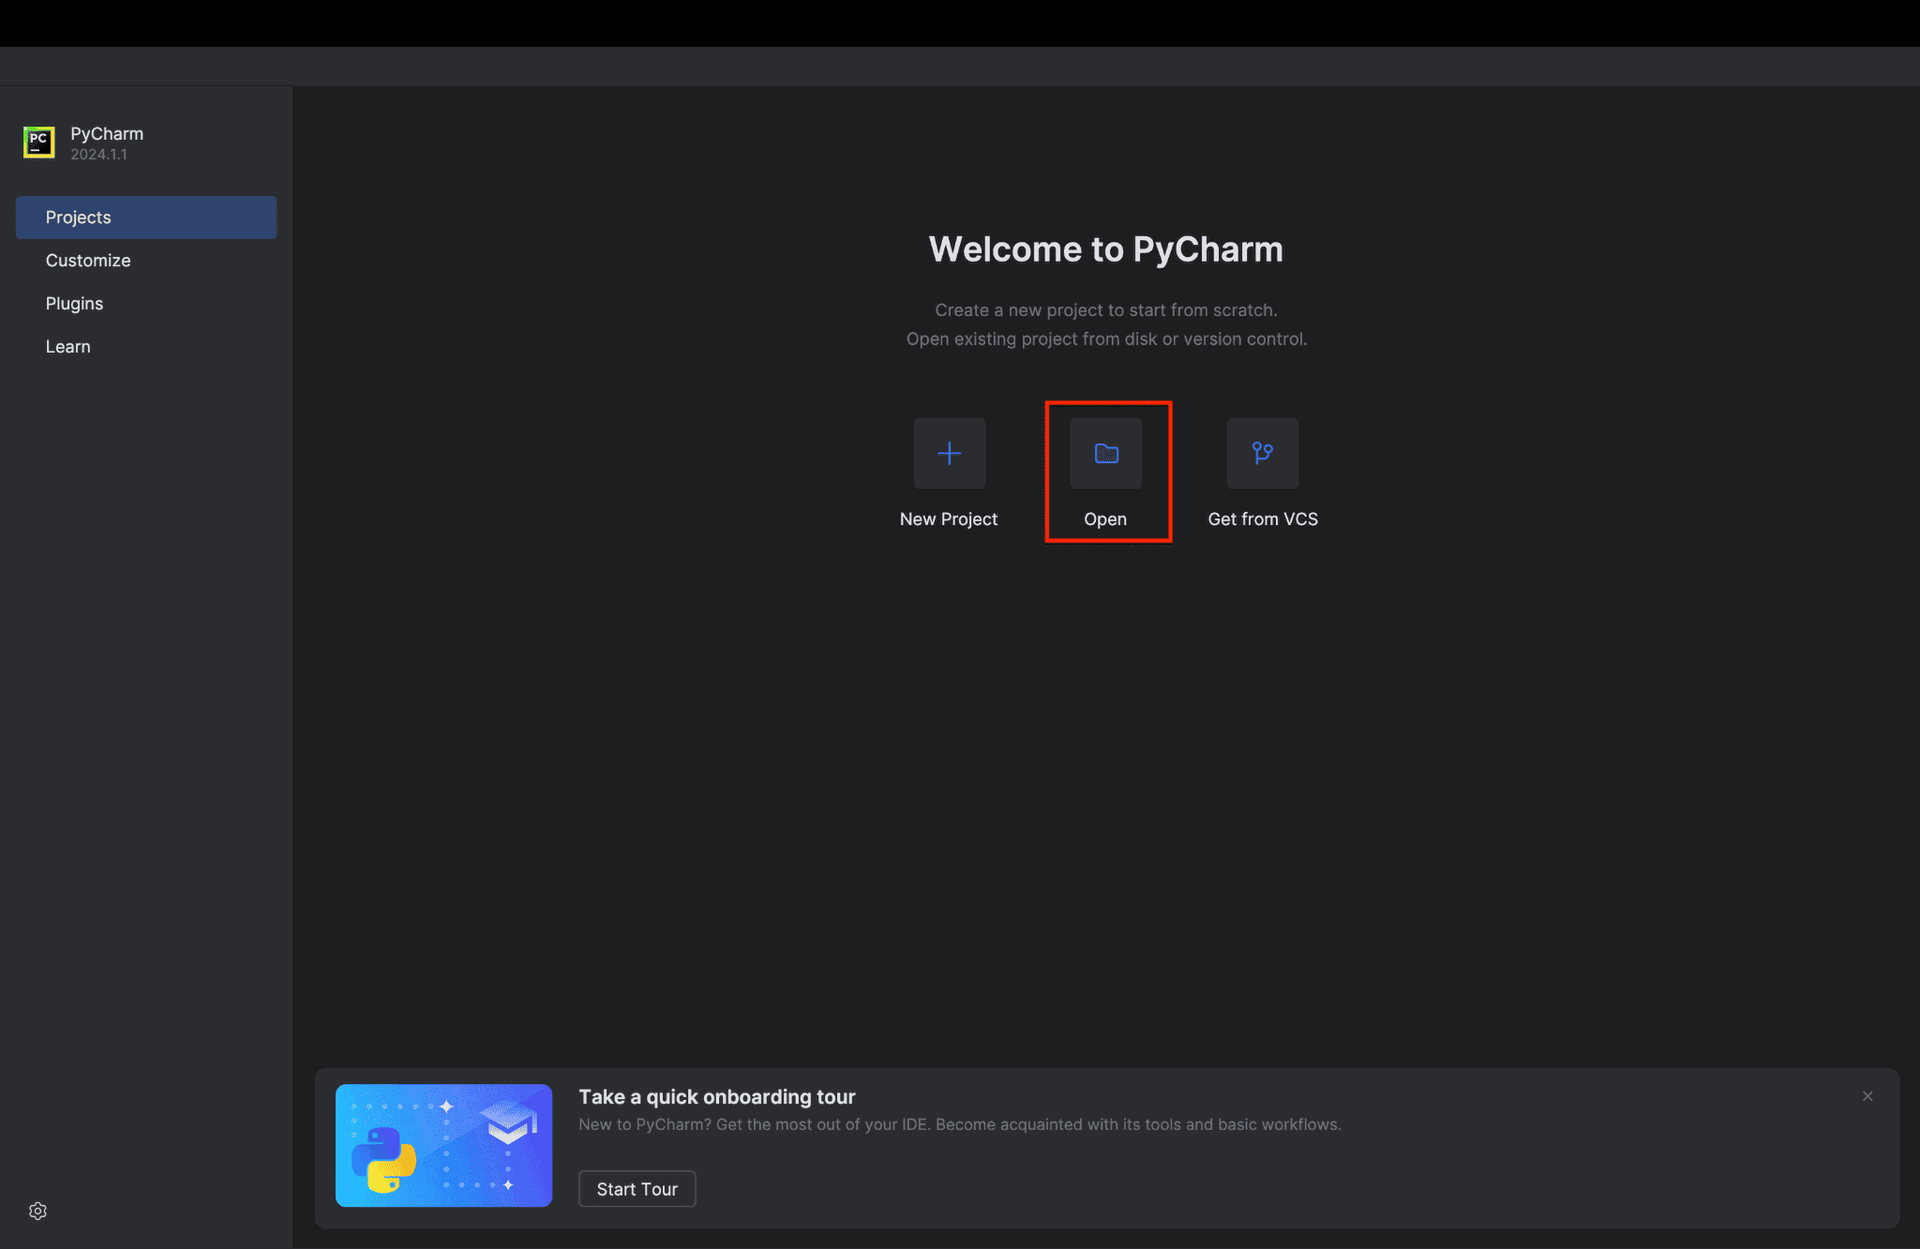Click the onboarding tour description text

pyautogui.click(x=959, y=1124)
